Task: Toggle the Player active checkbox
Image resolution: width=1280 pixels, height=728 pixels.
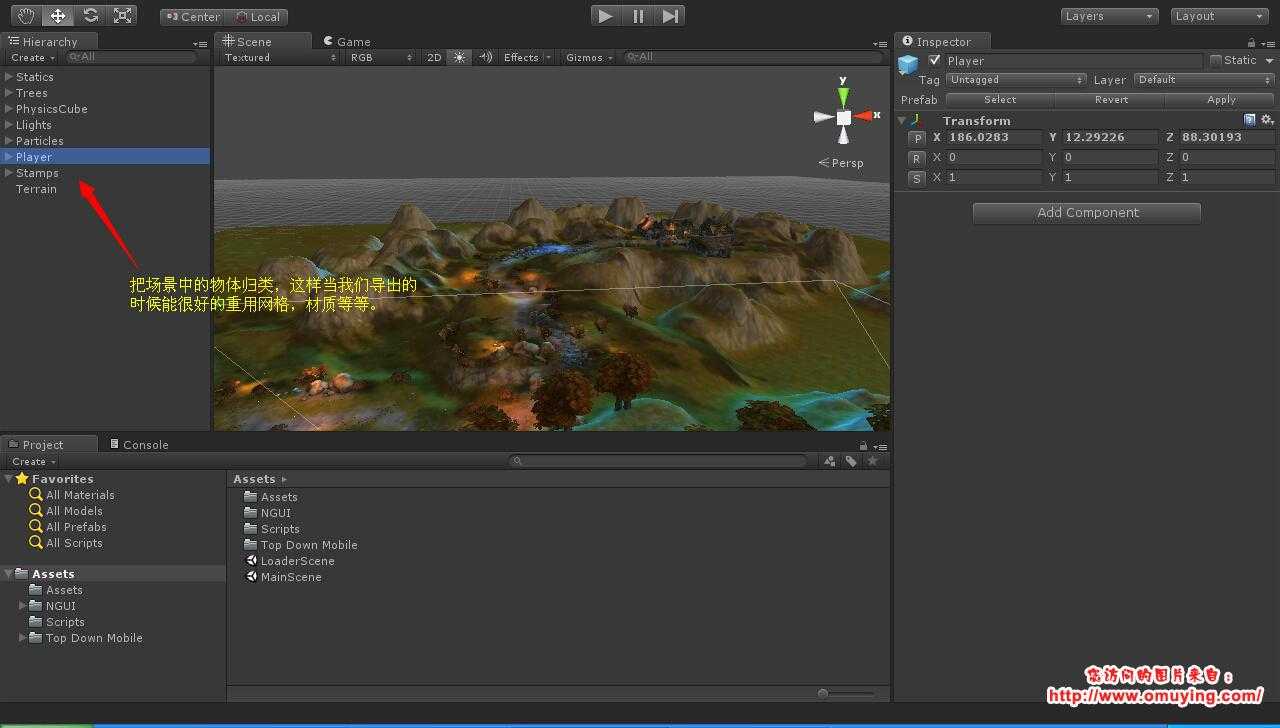Action: [934, 60]
